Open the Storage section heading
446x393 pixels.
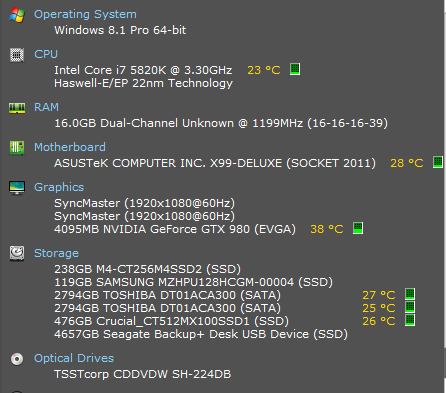point(56,253)
